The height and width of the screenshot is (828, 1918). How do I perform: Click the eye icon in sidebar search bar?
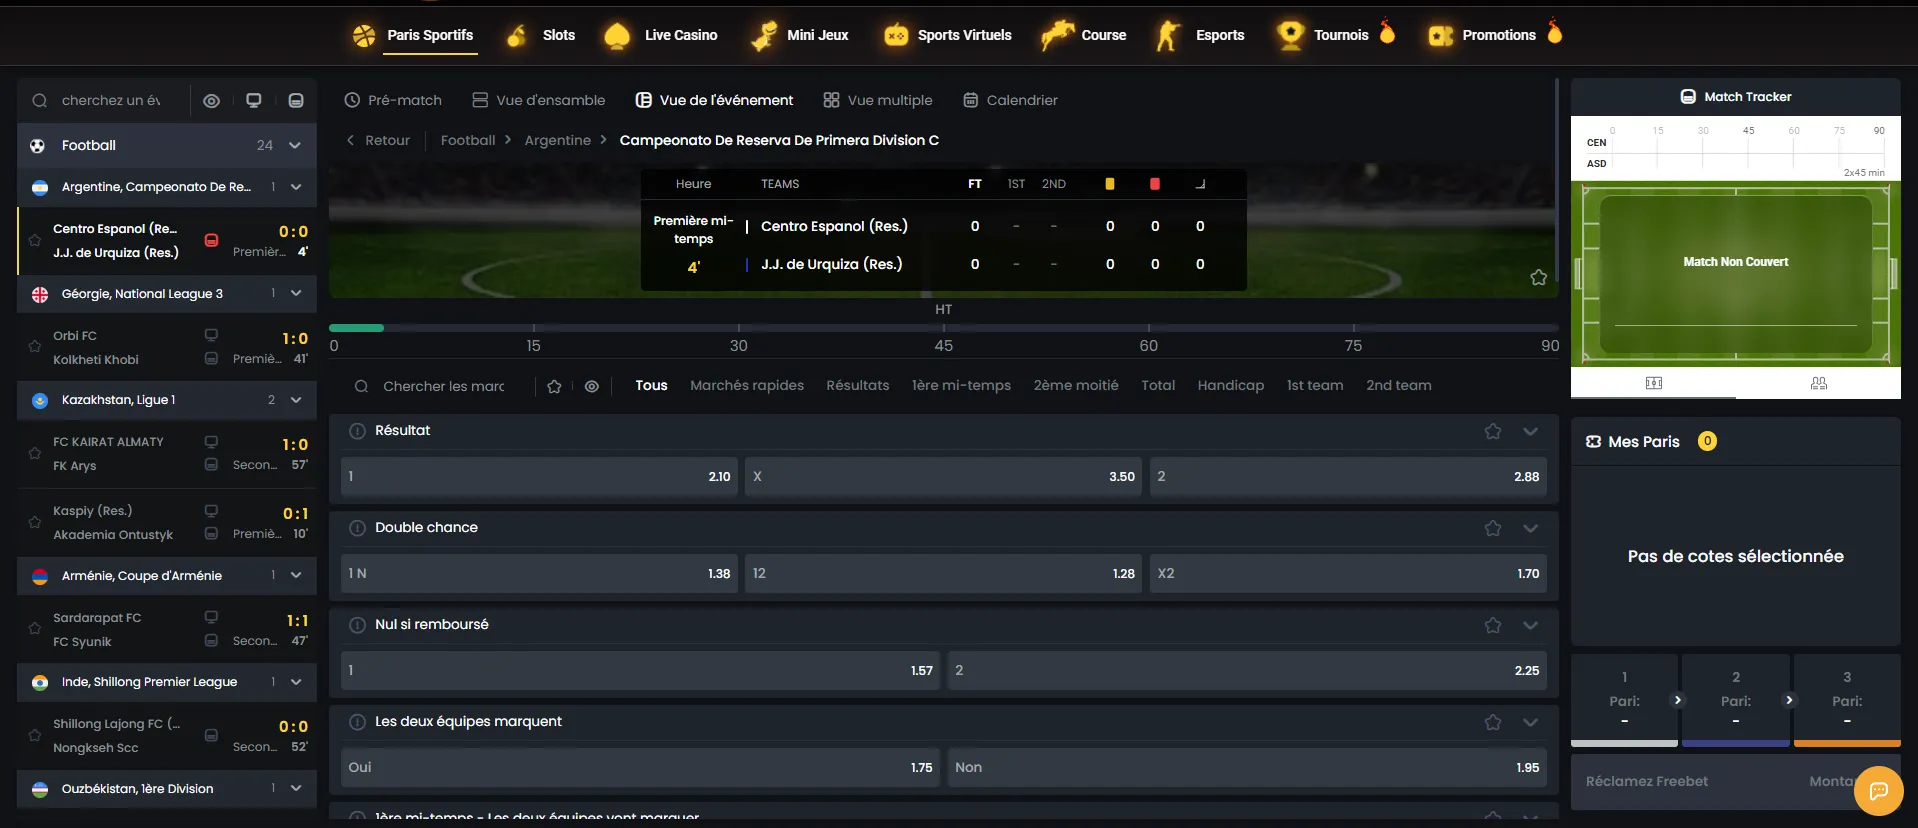[211, 101]
